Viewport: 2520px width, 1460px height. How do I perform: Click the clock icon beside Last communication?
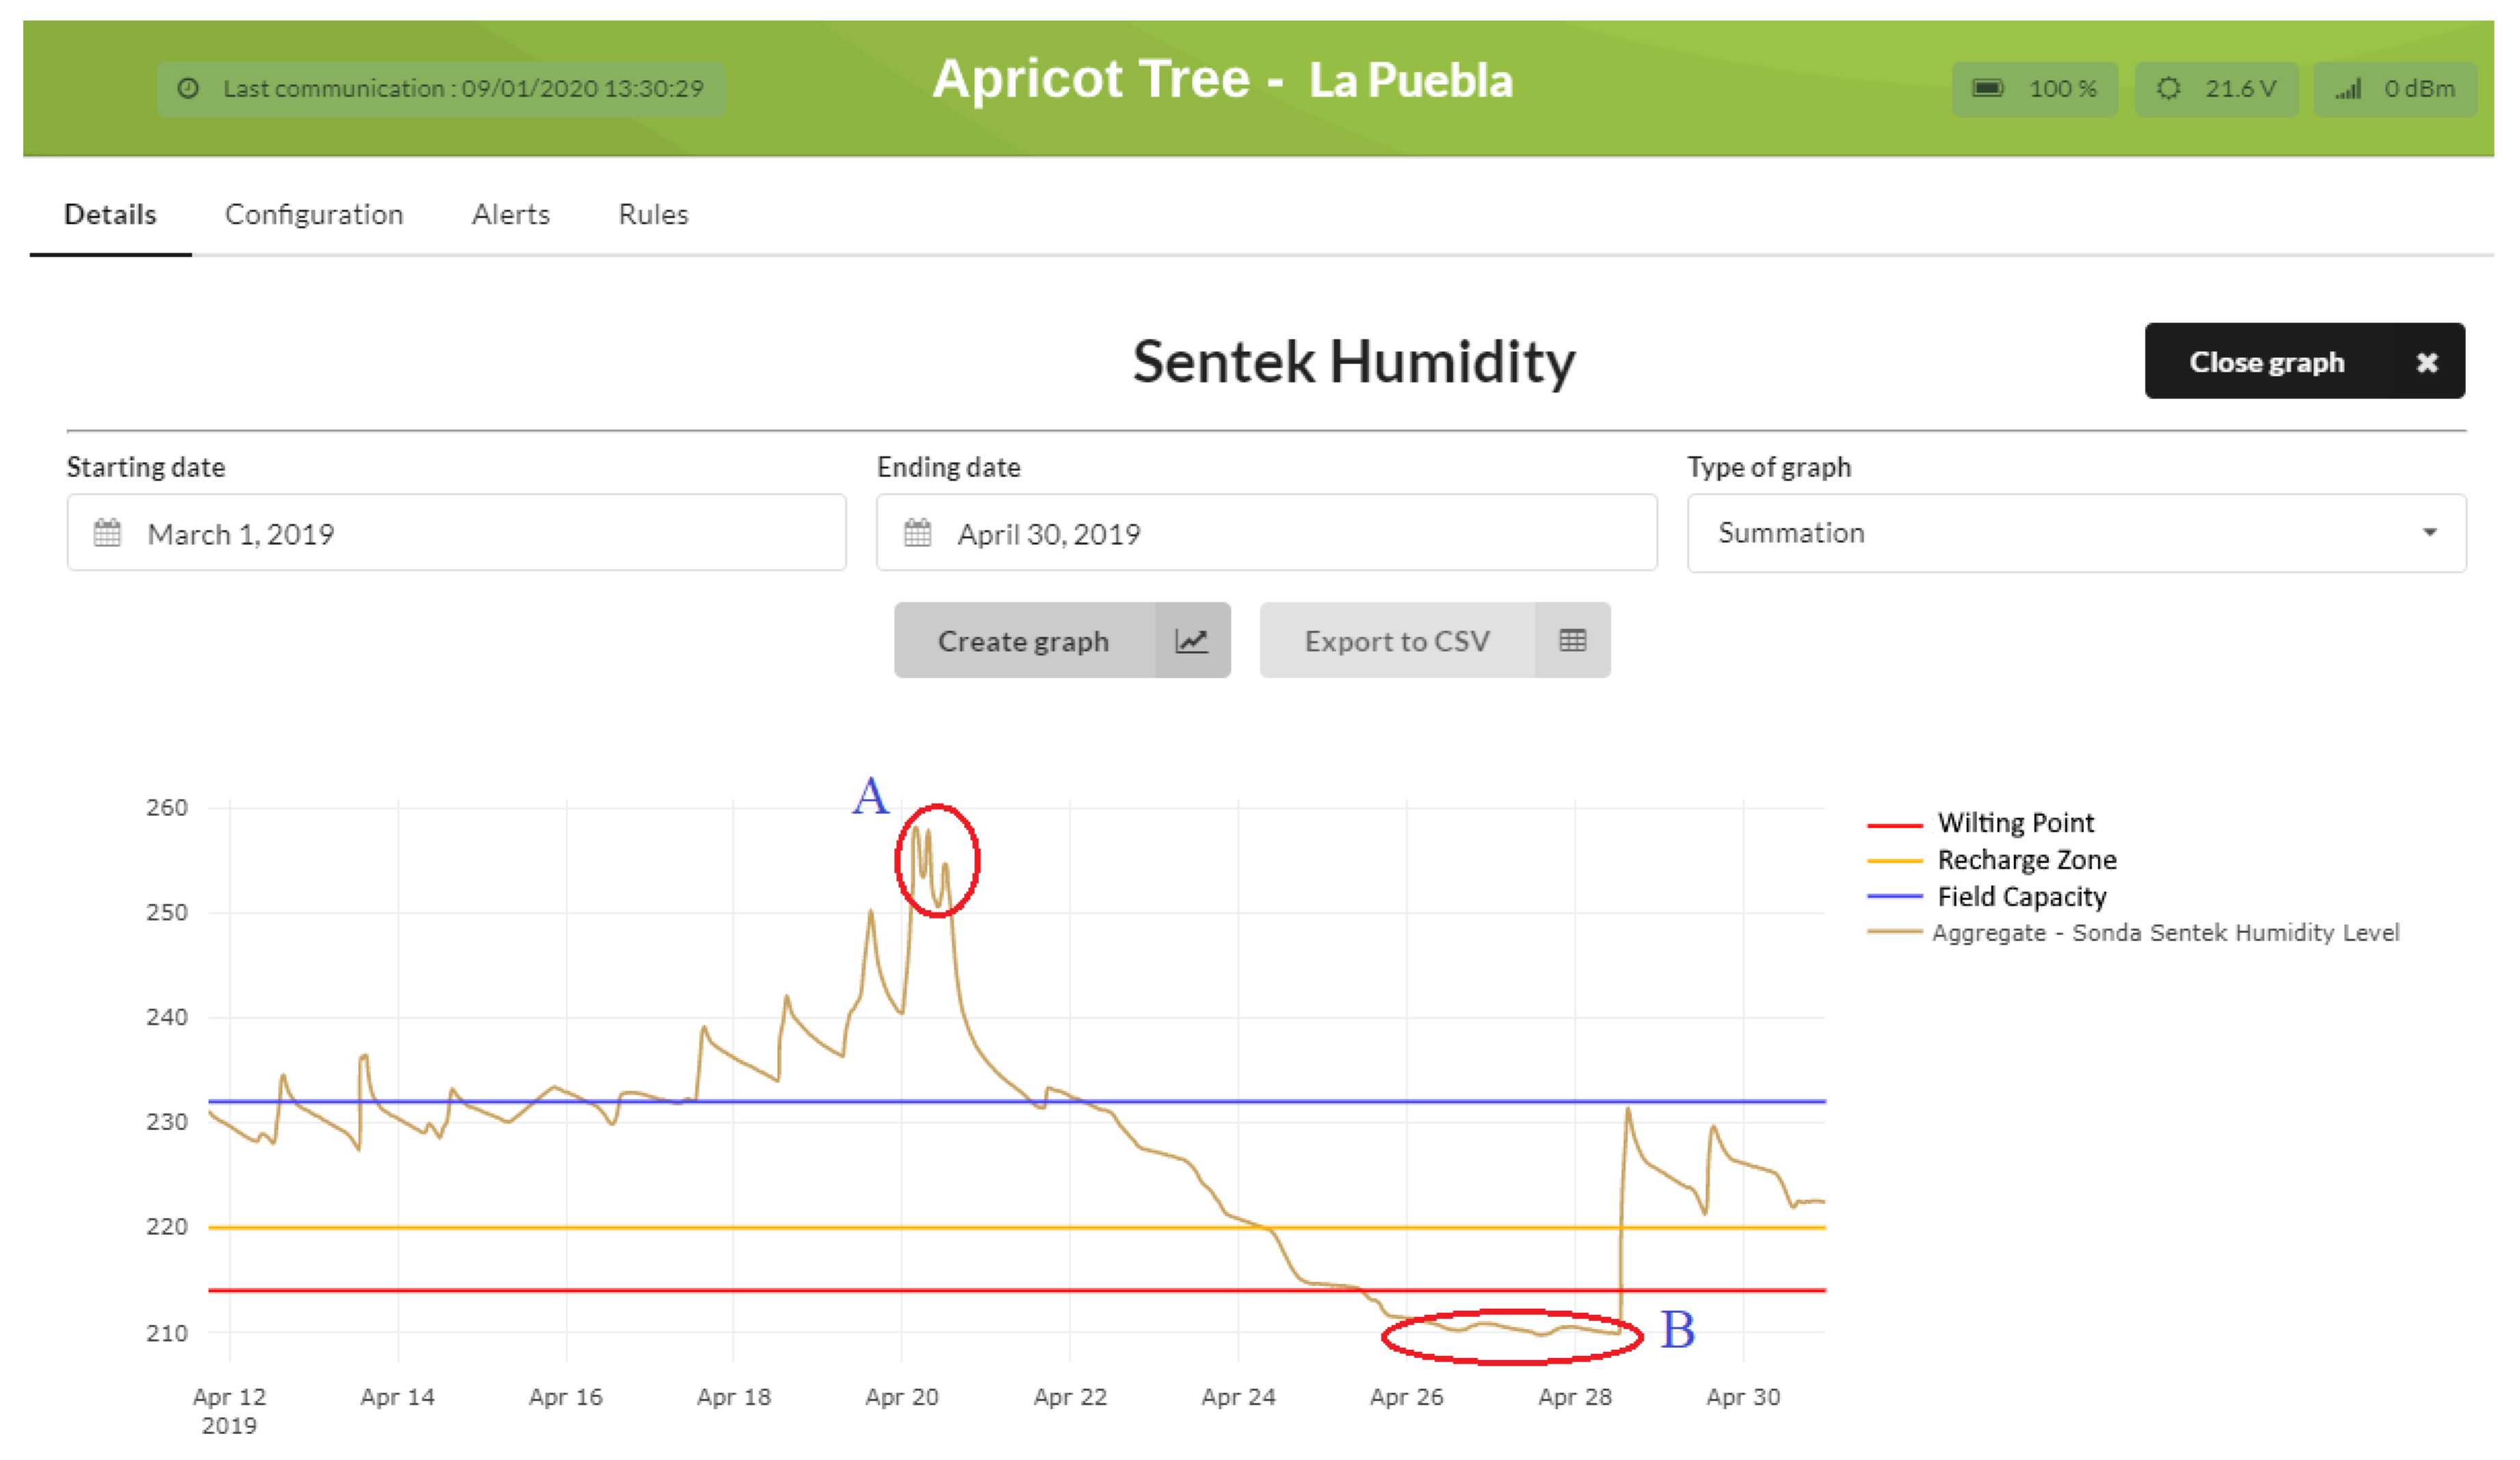pyautogui.click(x=188, y=88)
